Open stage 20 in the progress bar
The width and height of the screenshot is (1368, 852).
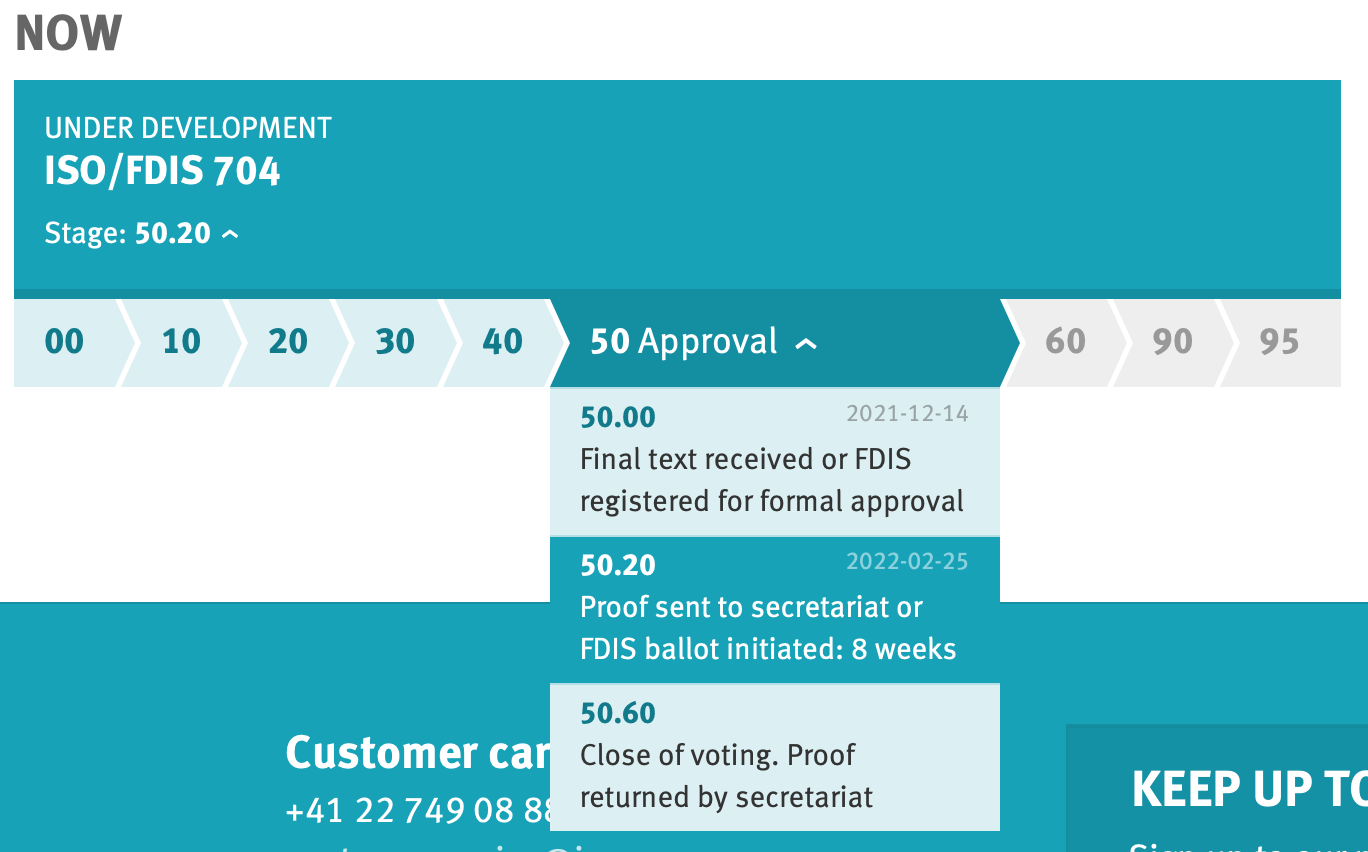(287, 341)
